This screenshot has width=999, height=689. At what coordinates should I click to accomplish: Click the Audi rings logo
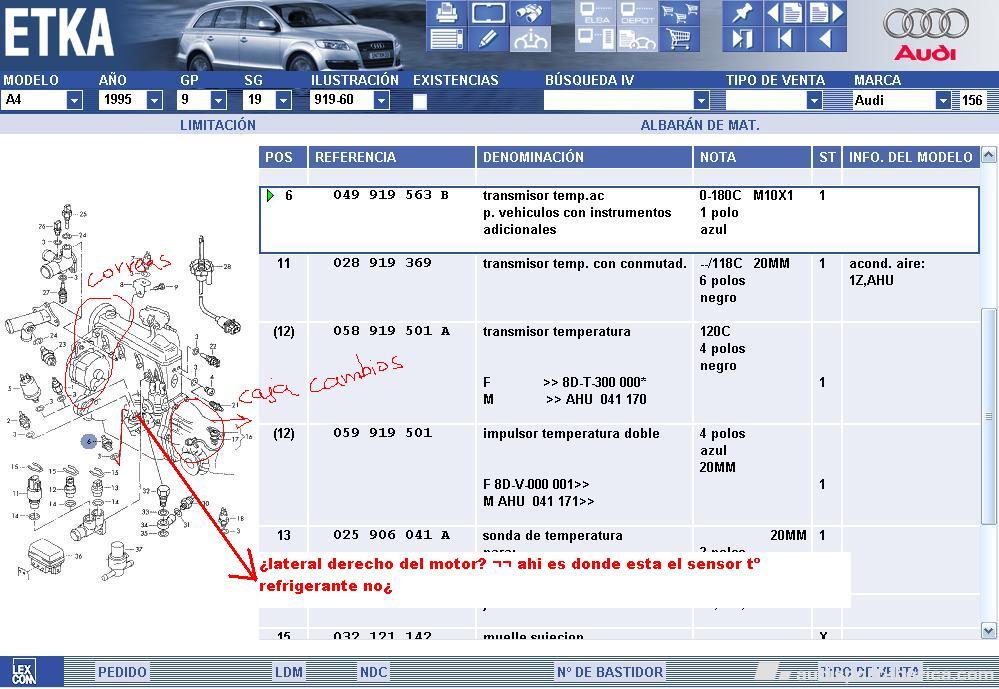click(x=925, y=24)
